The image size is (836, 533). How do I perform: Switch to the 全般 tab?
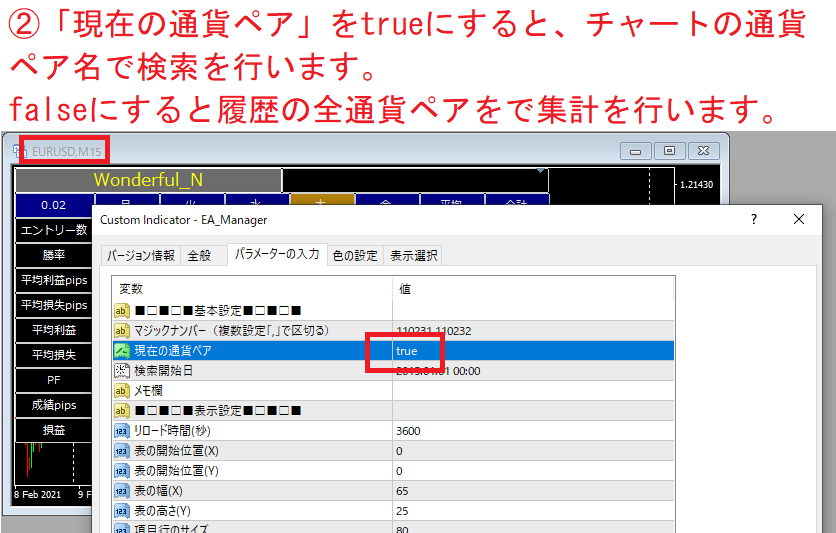[x=199, y=256]
